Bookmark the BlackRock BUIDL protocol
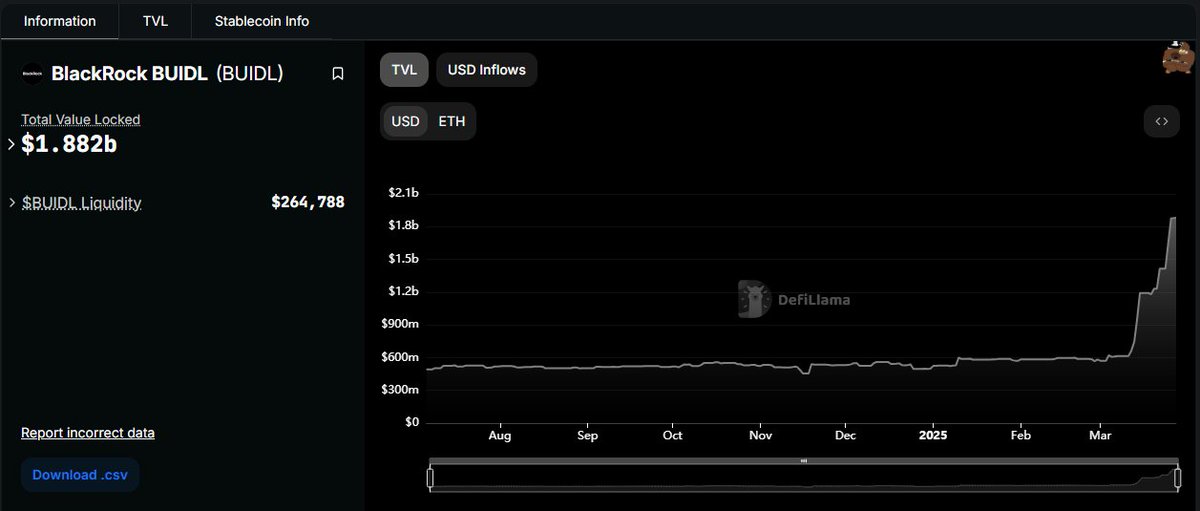The image size is (1200, 511). [338, 74]
